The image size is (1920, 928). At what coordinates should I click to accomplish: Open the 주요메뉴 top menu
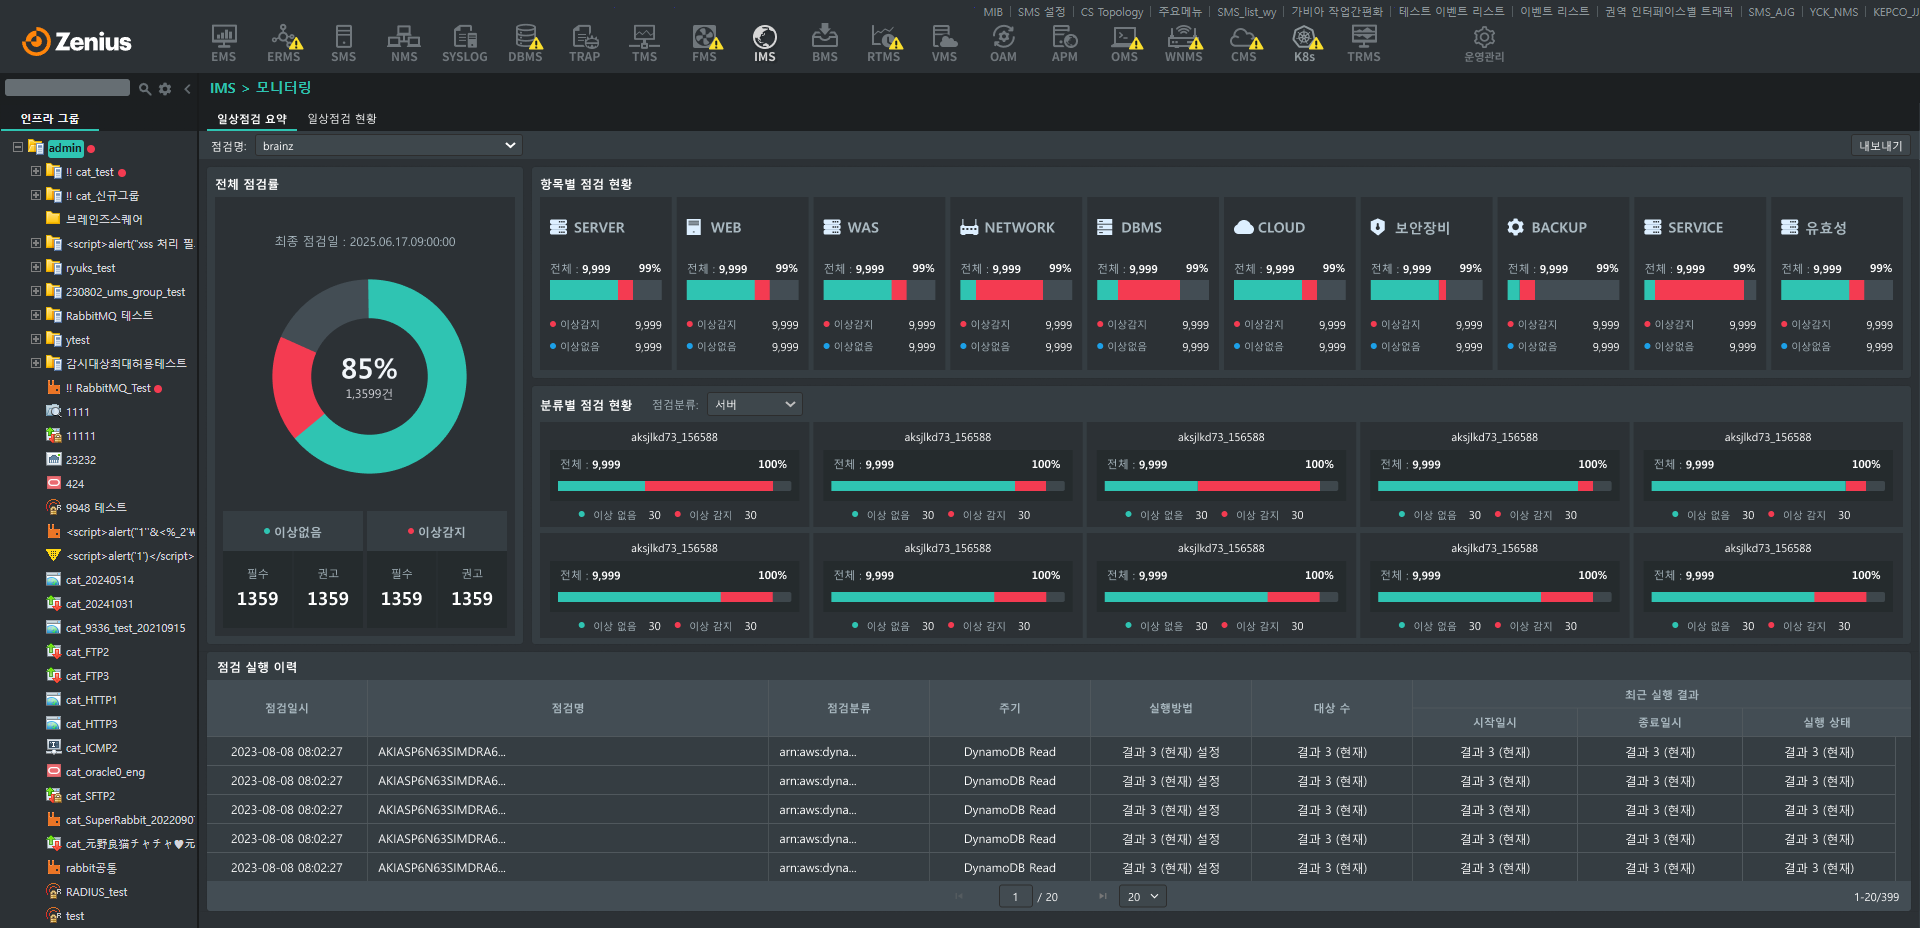[1180, 12]
